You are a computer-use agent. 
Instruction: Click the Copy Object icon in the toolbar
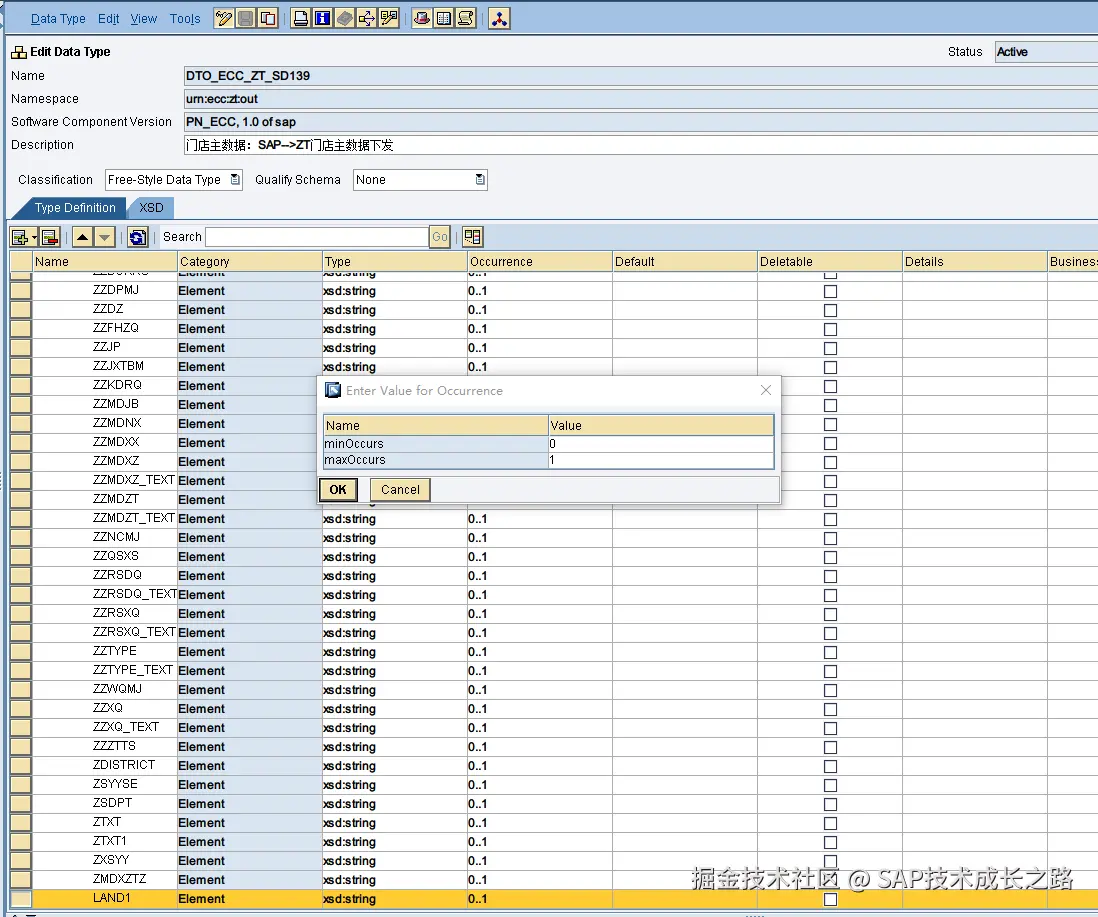tap(267, 18)
